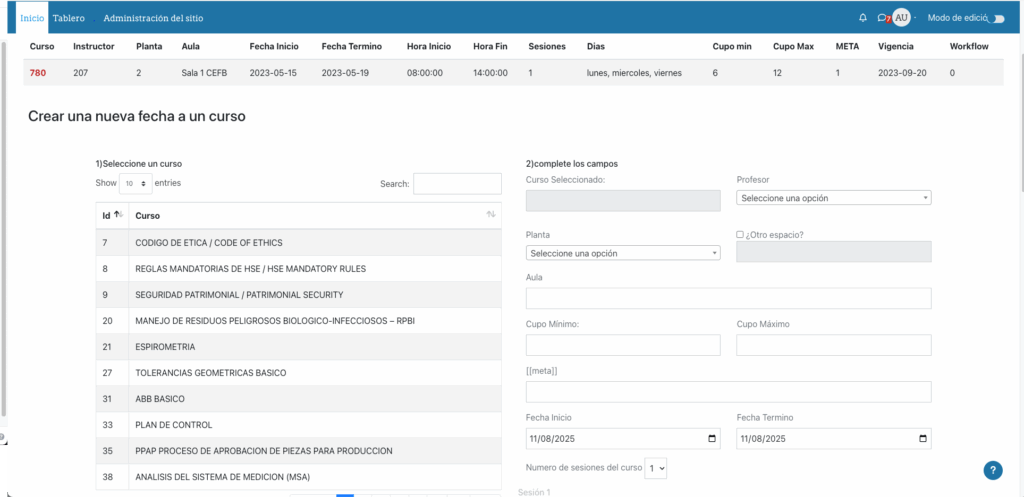Viewport: 1024px width, 497px height.
Task: Select SEGURIDAD PATRIMONIAL row
Action: coord(298,295)
